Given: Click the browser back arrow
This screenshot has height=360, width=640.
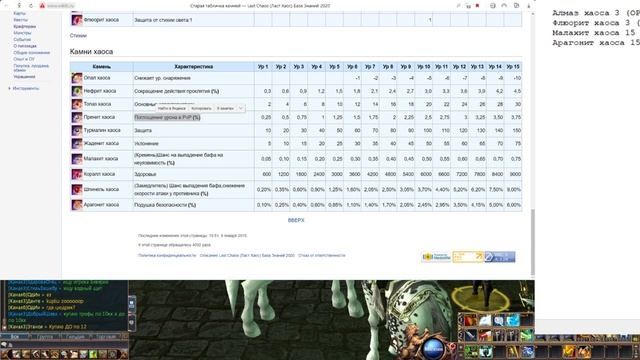Looking at the screenshot, I should (x=6, y=6).
